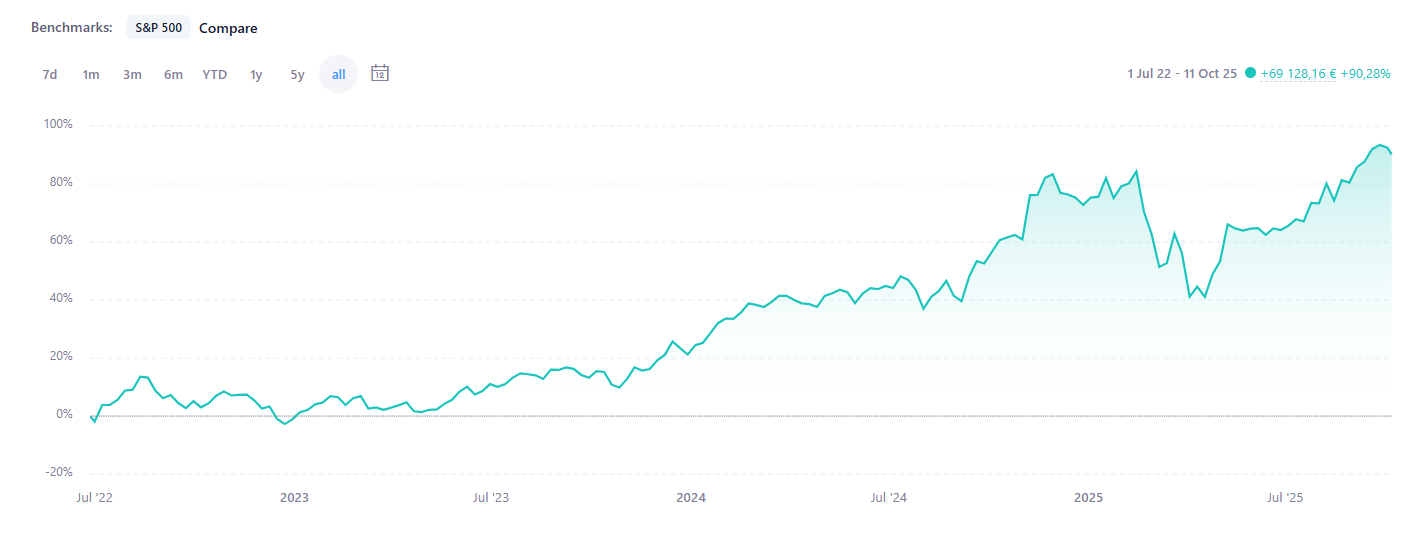Click the Benchmarks label

(x=72, y=27)
